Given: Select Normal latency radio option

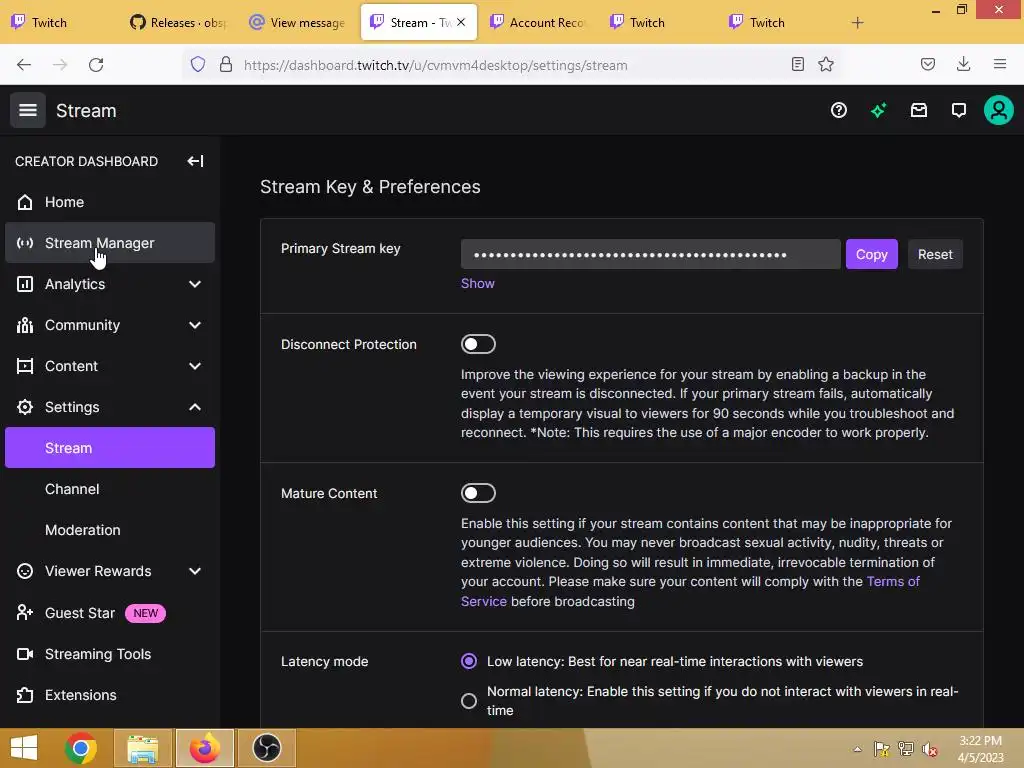Looking at the screenshot, I should pos(468,701).
